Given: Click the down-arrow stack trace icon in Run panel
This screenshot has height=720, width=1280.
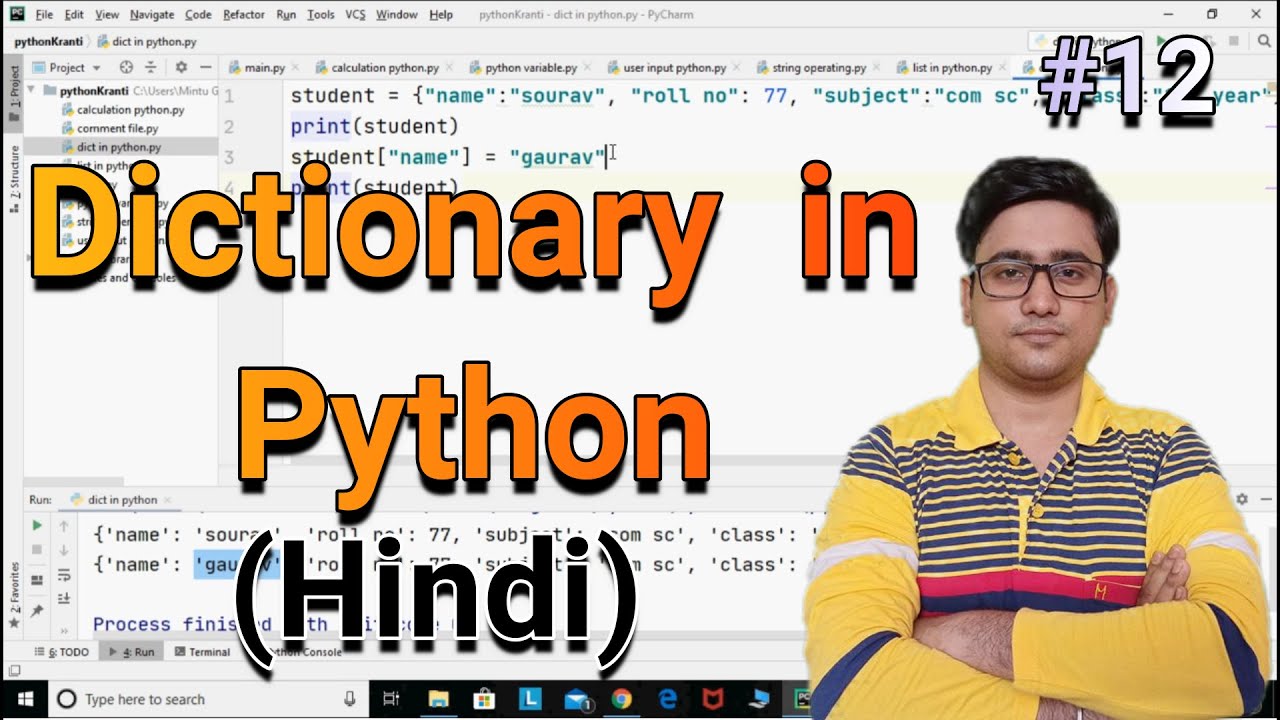Looking at the screenshot, I should [x=64, y=550].
